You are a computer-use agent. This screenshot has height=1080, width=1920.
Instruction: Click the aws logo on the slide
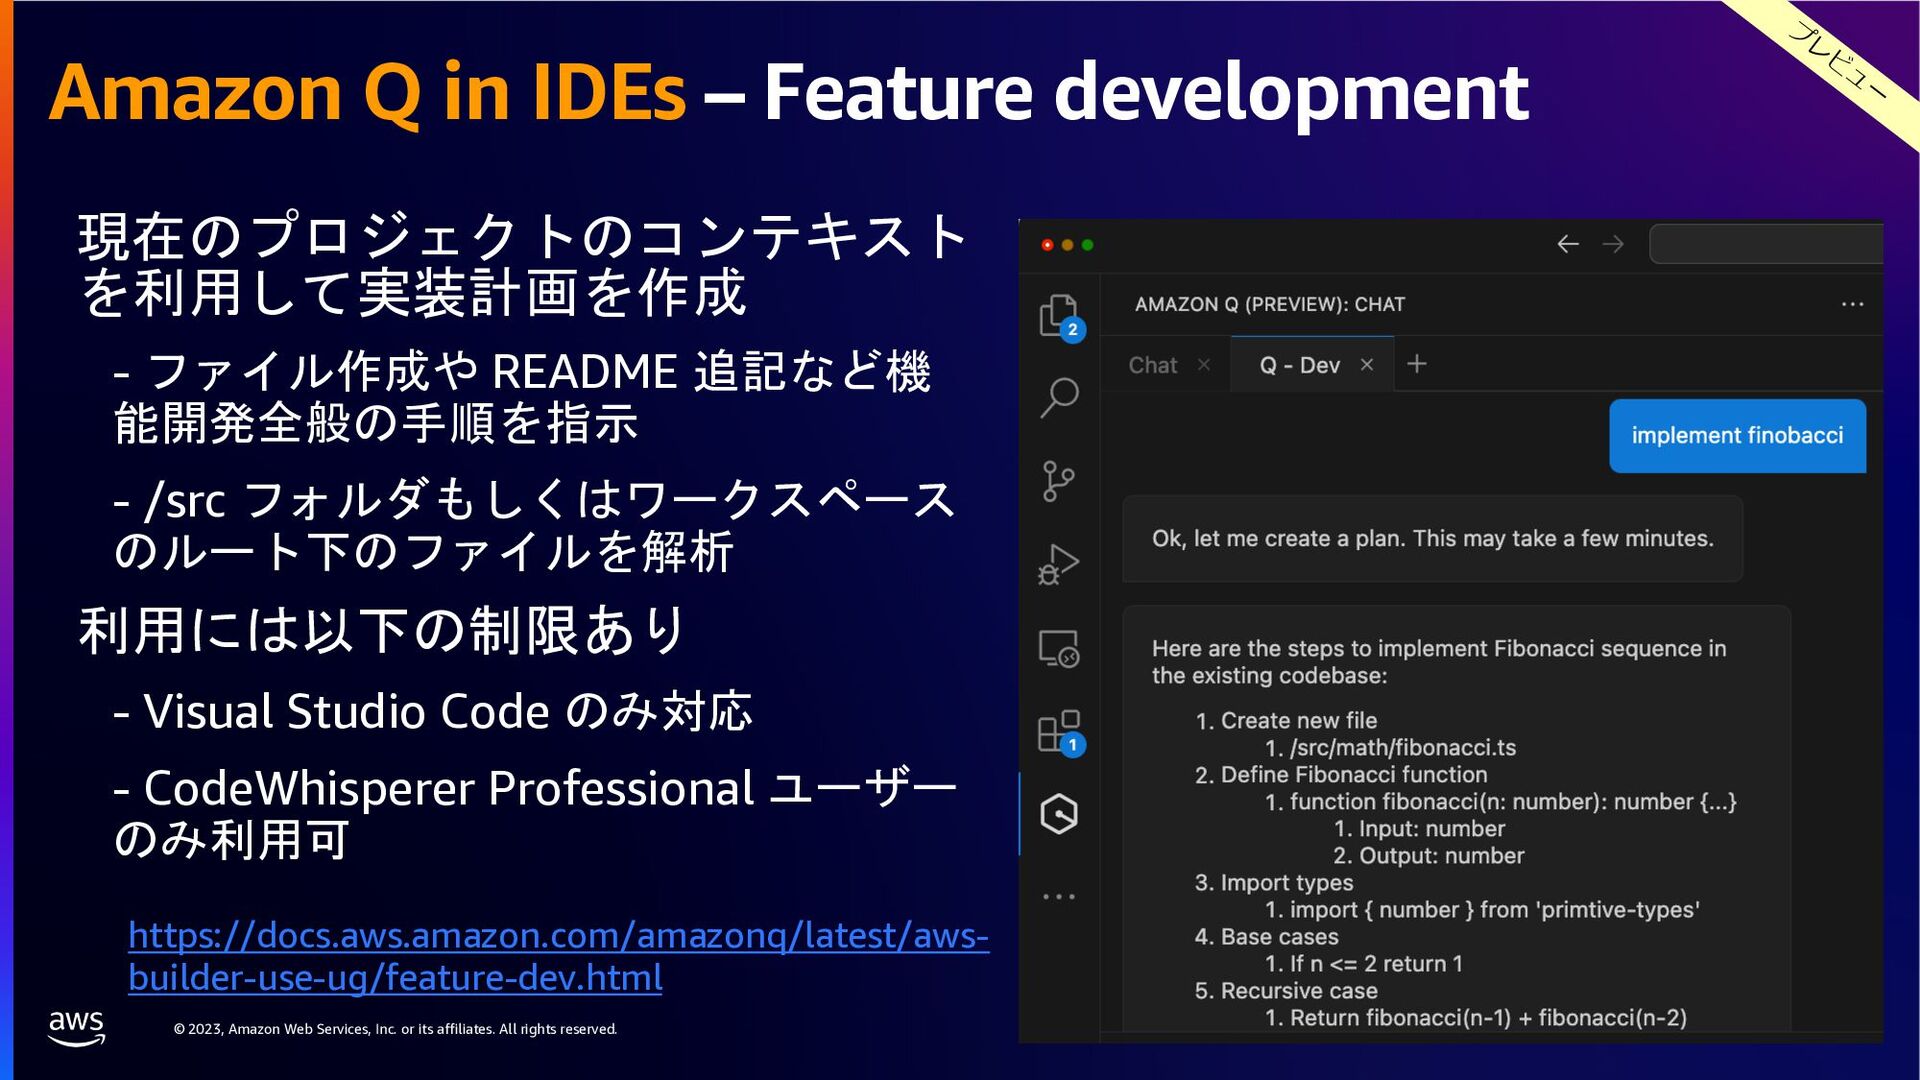[76, 1027]
